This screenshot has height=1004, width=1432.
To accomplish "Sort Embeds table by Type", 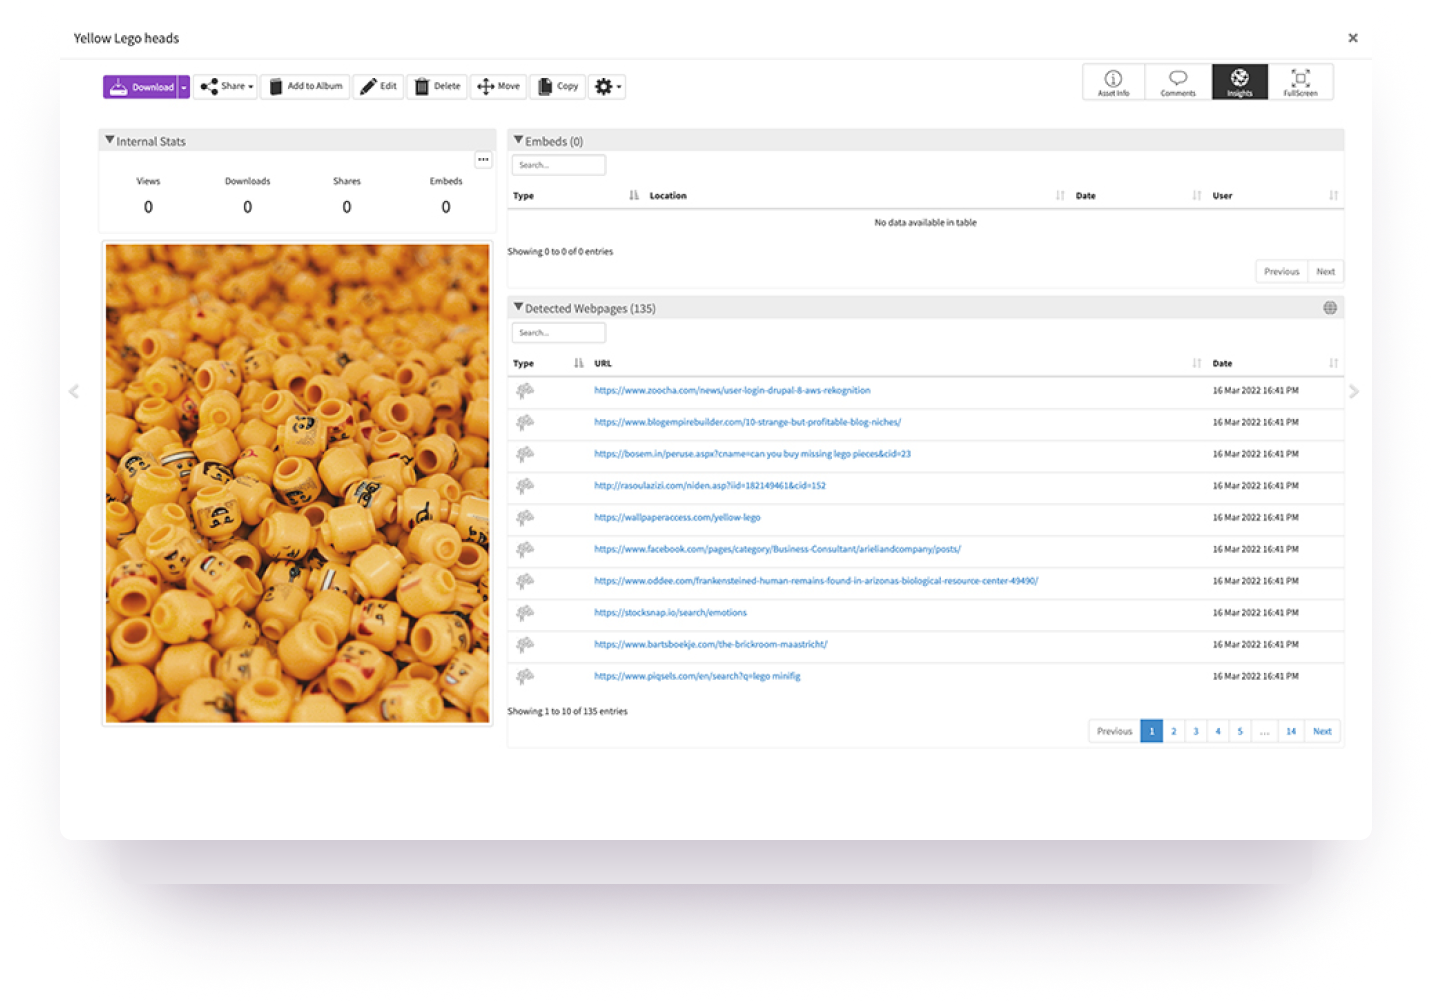I will click(x=575, y=196).
